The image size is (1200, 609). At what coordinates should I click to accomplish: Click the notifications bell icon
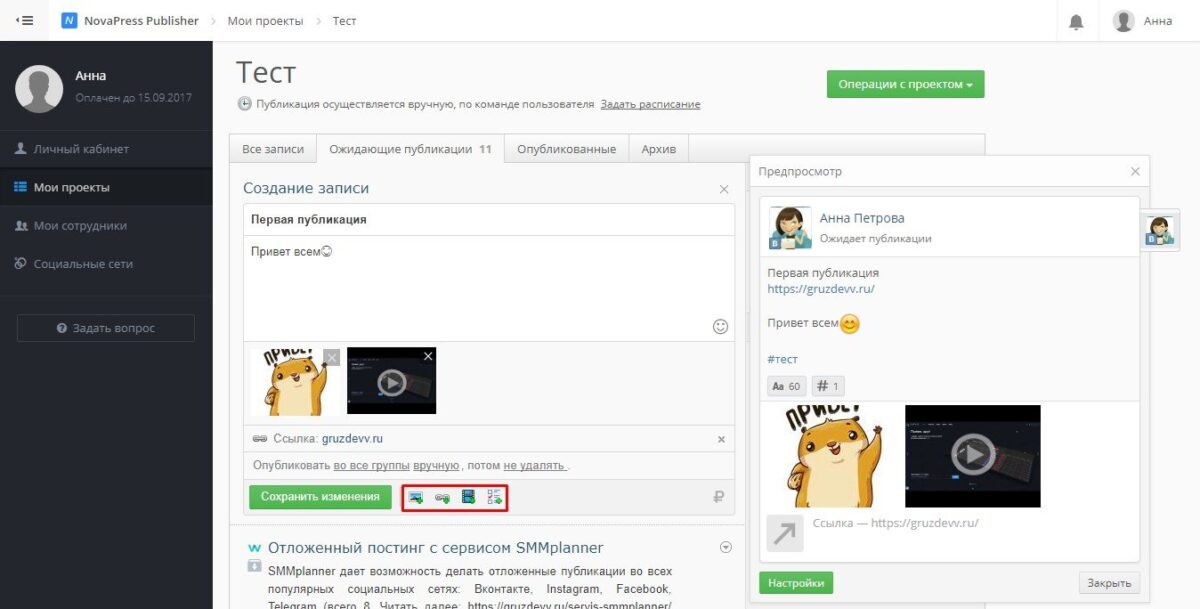(1076, 21)
